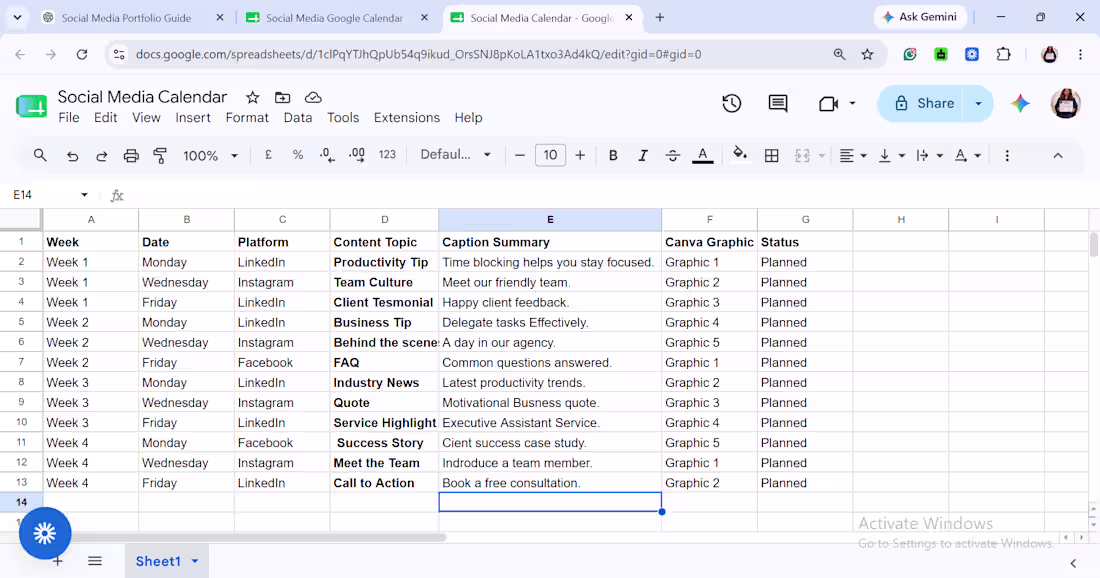This screenshot has height=578, width=1100.
Task: Click the font size input field
Action: pos(550,155)
